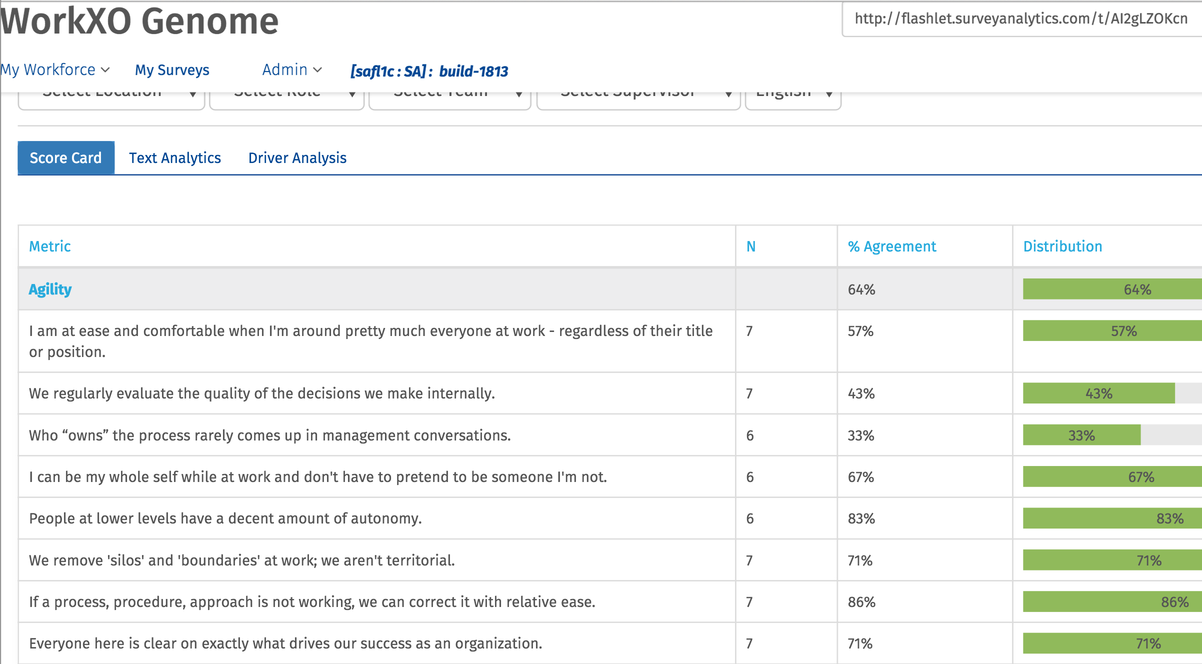Sort by the % Agreement column header

(x=892, y=246)
